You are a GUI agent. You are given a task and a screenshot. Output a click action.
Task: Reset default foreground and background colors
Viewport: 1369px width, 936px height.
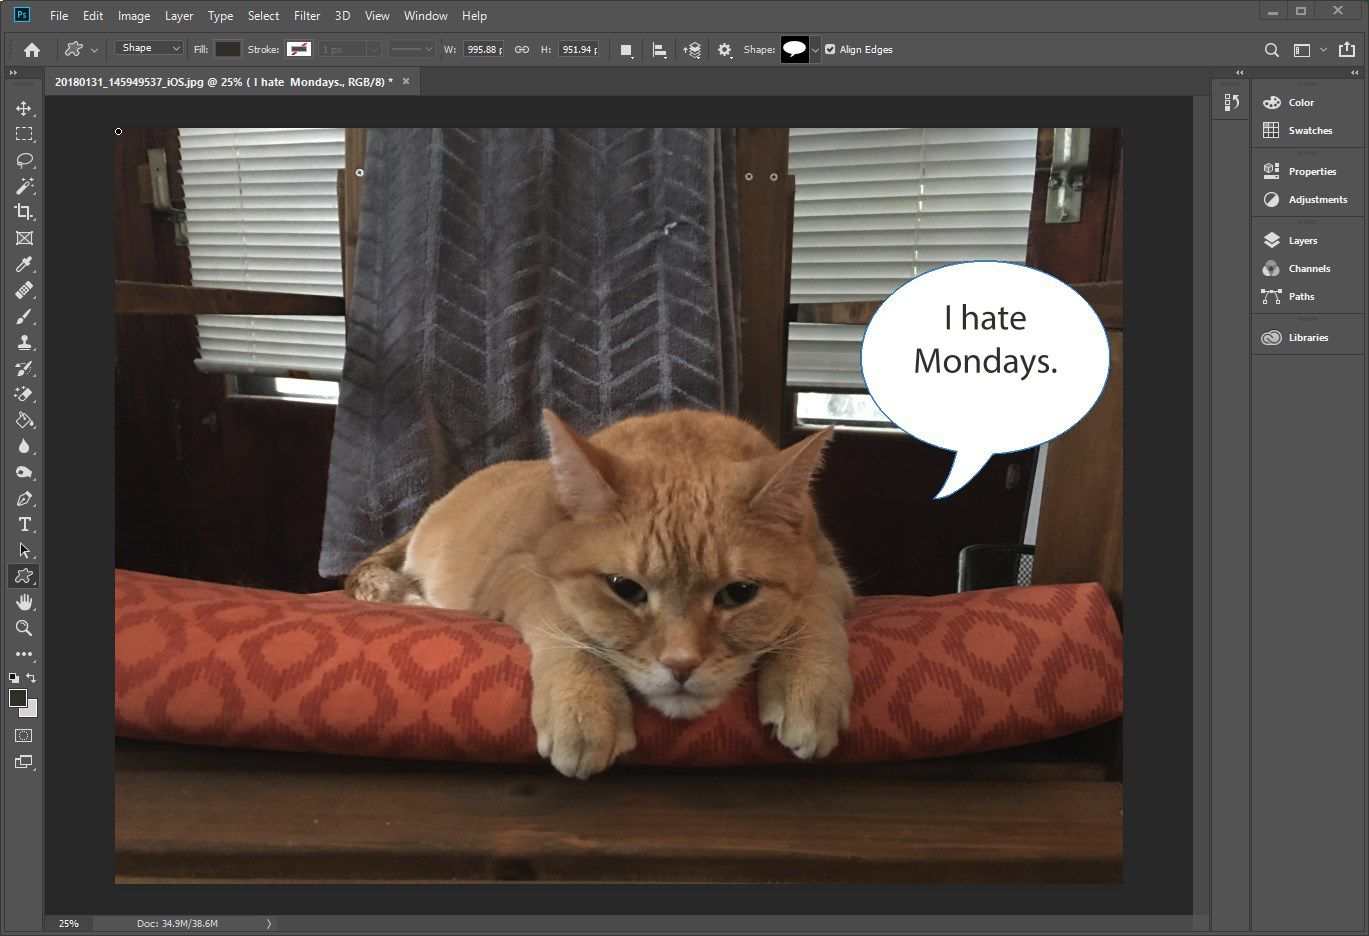14,678
